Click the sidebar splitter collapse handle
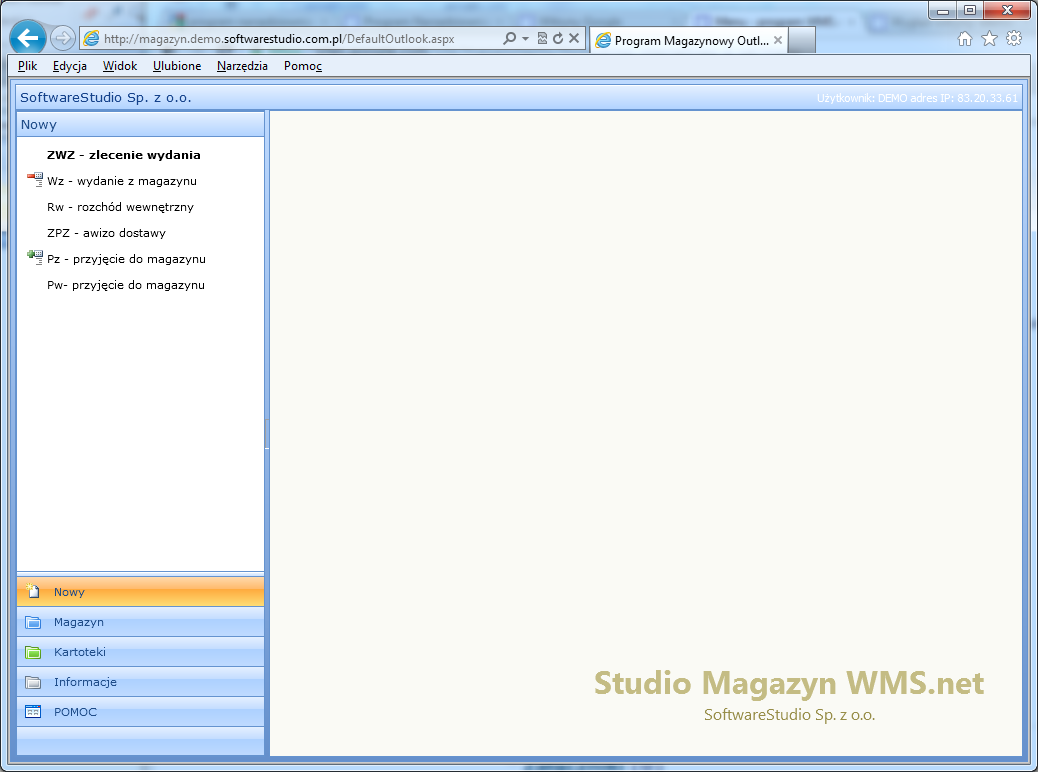 (x=267, y=434)
